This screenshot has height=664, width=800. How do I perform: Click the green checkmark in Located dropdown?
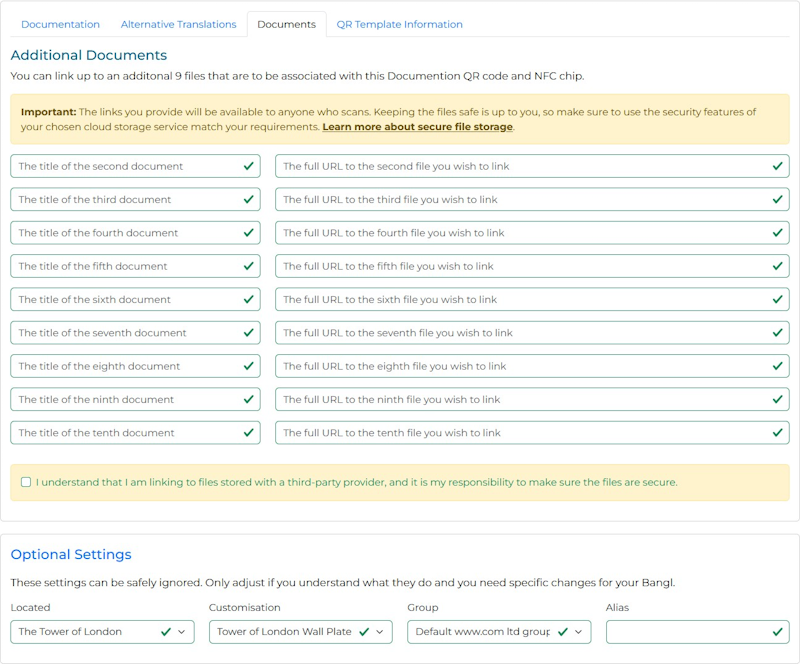point(165,632)
